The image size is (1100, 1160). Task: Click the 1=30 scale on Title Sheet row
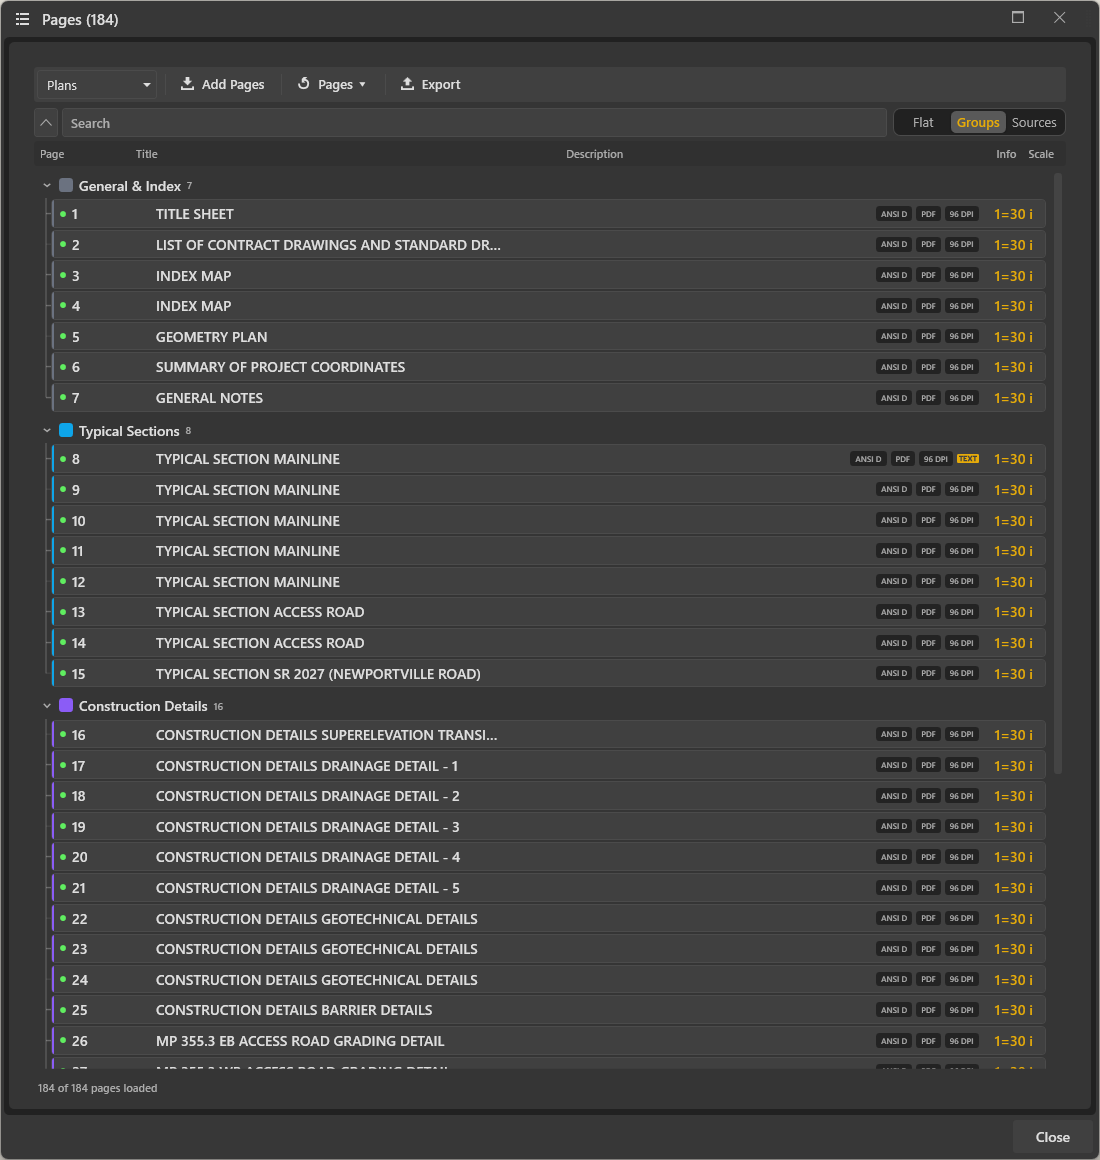pyautogui.click(x=1013, y=214)
